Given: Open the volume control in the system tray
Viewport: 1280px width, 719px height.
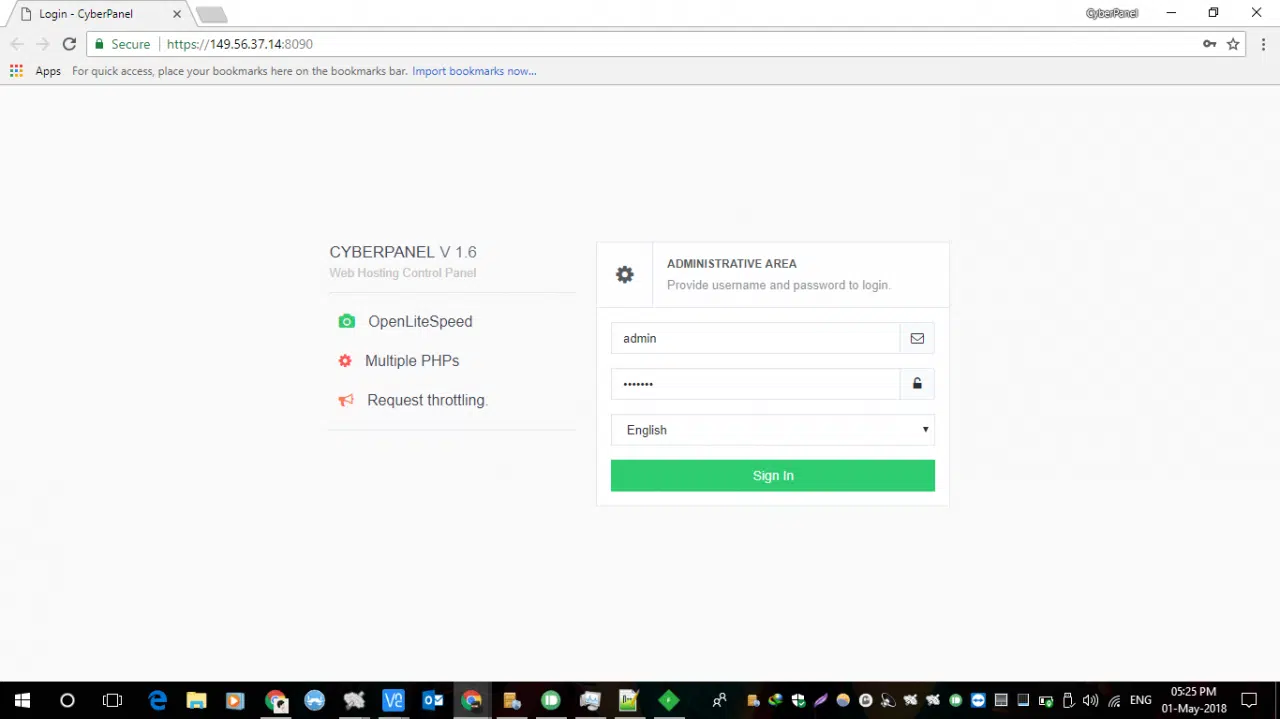Looking at the screenshot, I should [x=1090, y=701].
